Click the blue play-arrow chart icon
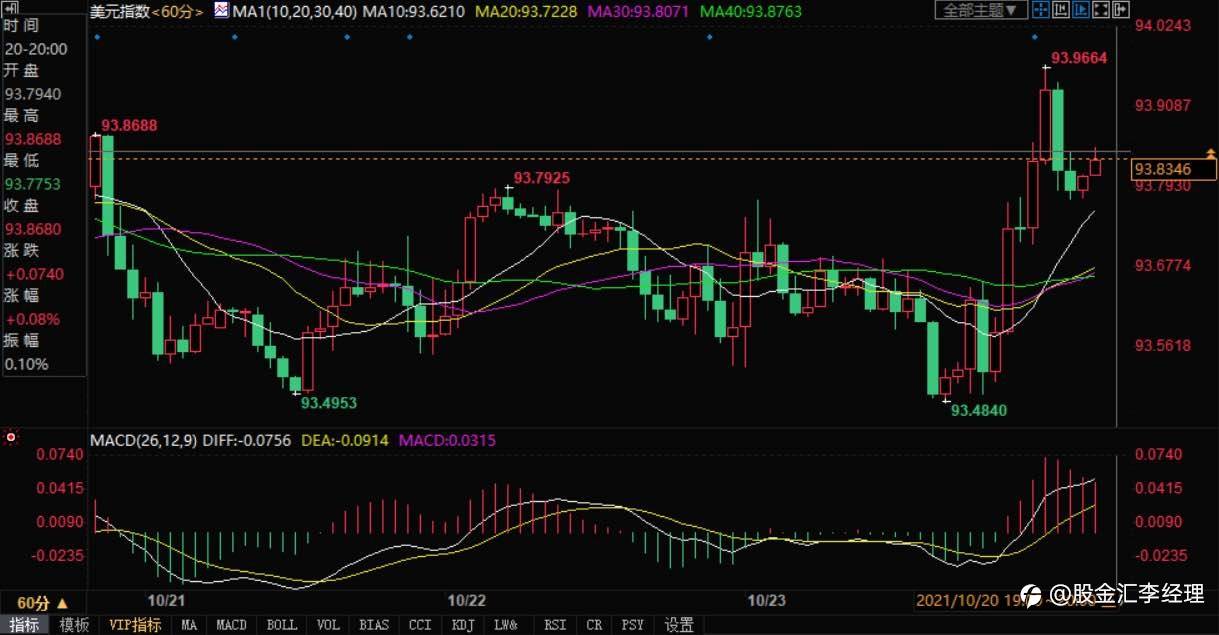This screenshot has height=635, width=1219. 1081,9
